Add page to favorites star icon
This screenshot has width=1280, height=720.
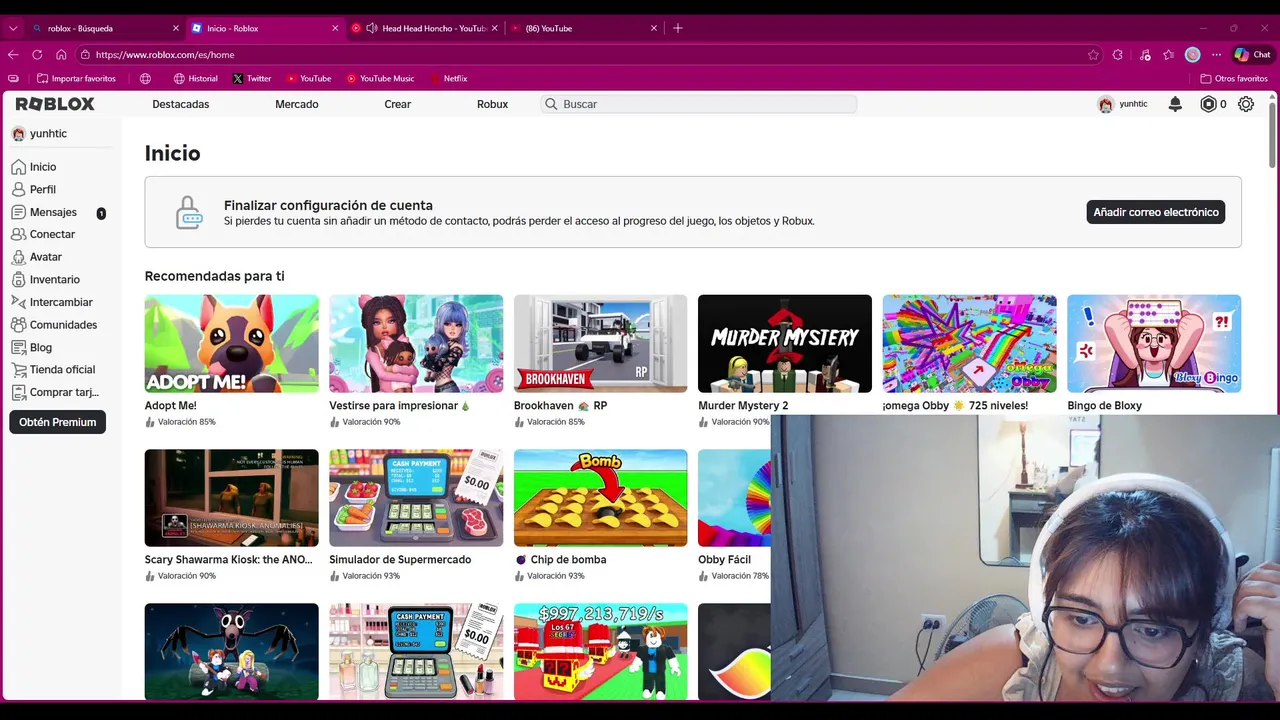pos(1093,55)
